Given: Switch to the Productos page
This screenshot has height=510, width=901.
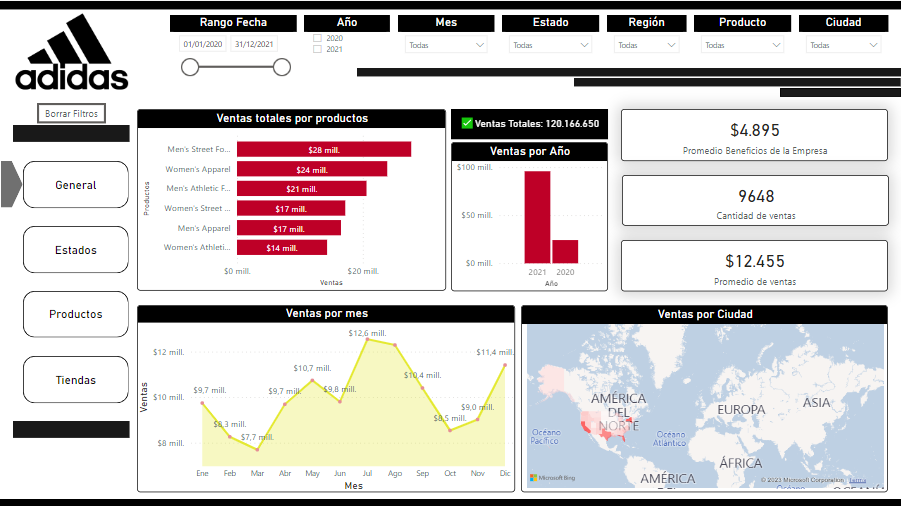Looking at the screenshot, I should pyautogui.click(x=76, y=314).
